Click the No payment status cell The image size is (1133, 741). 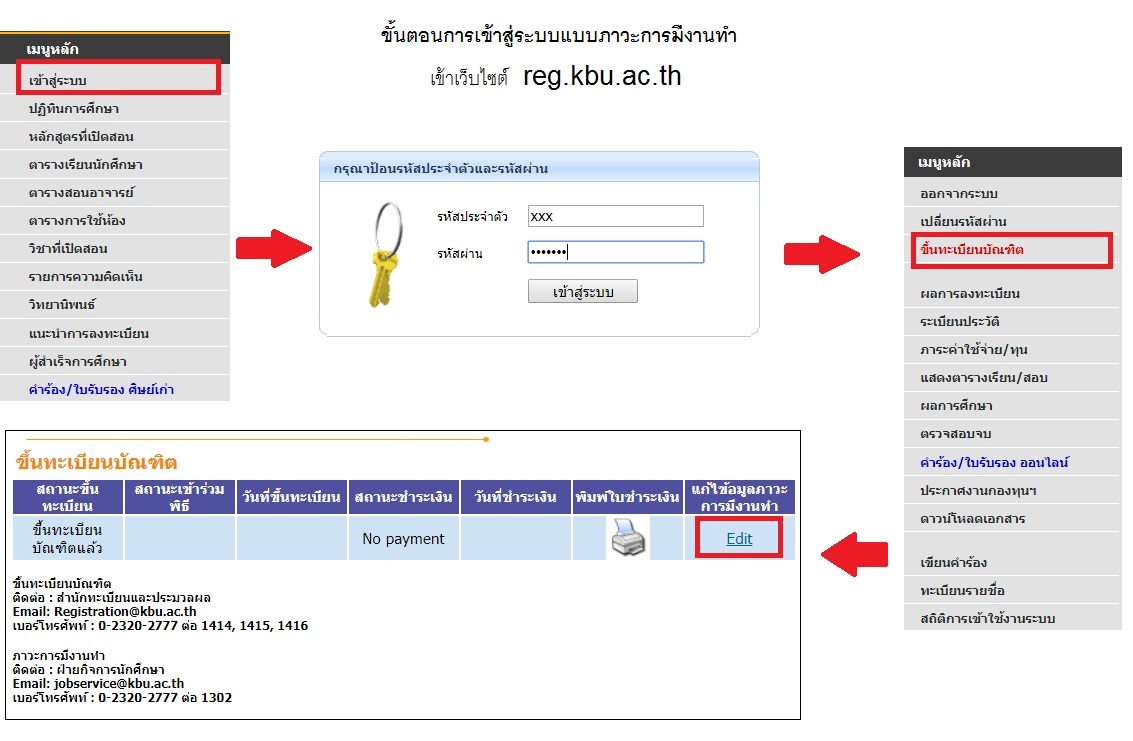click(403, 539)
